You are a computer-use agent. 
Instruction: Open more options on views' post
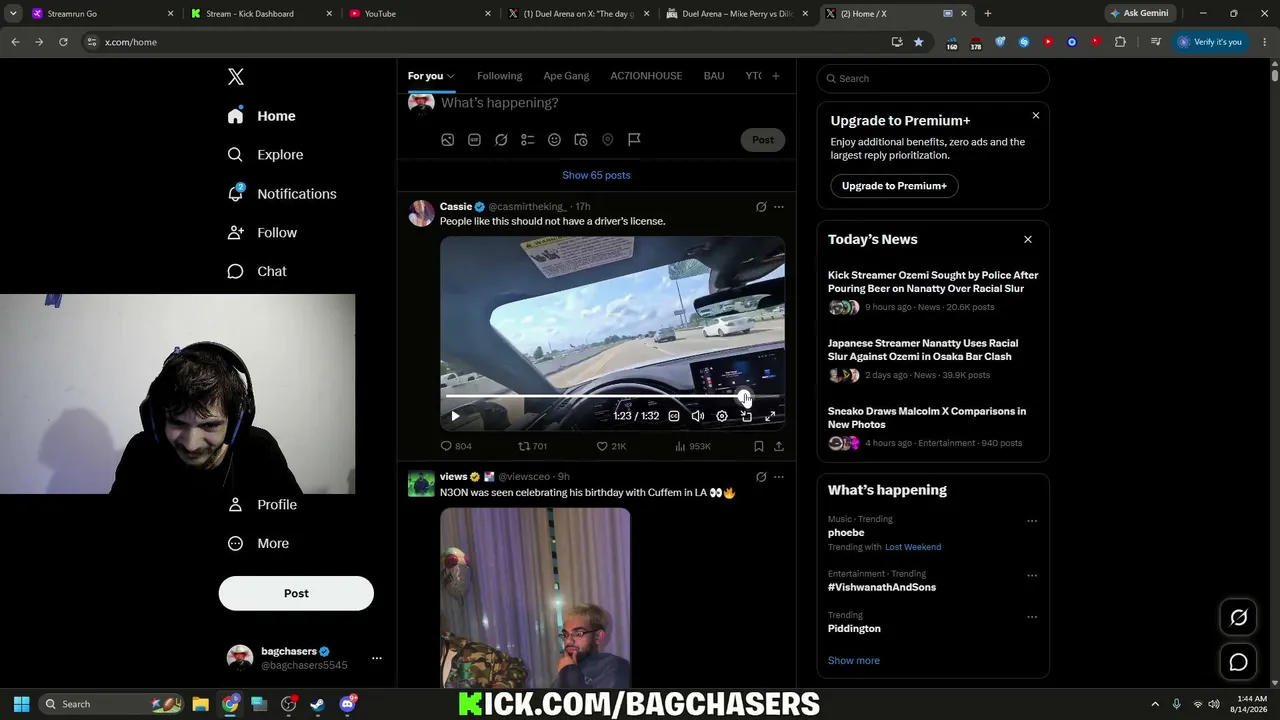pyautogui.click(x=779, y=477)
